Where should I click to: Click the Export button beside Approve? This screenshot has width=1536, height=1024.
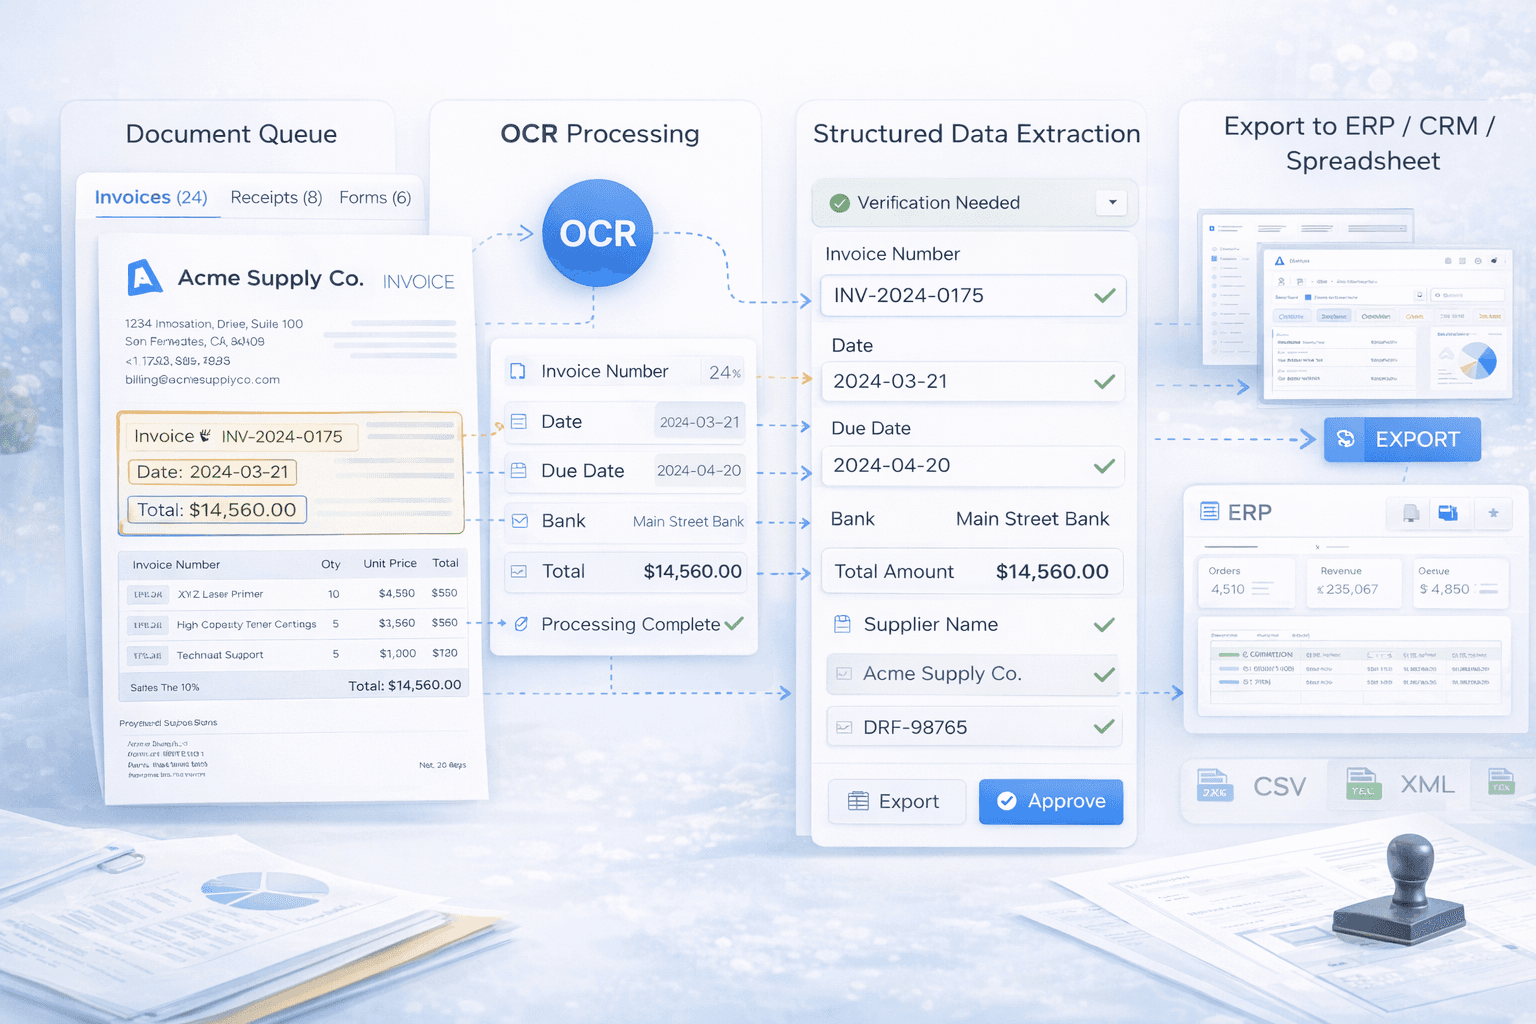[x=897, y=801]
